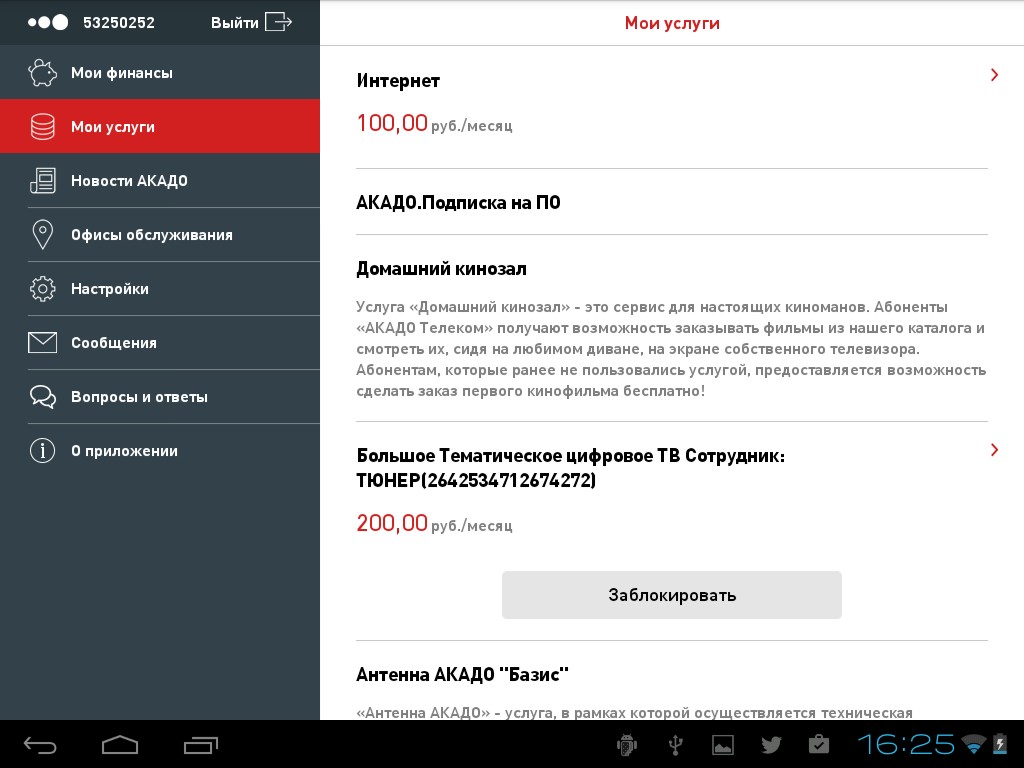Expand the Интернет service chevron

(994, 75)
